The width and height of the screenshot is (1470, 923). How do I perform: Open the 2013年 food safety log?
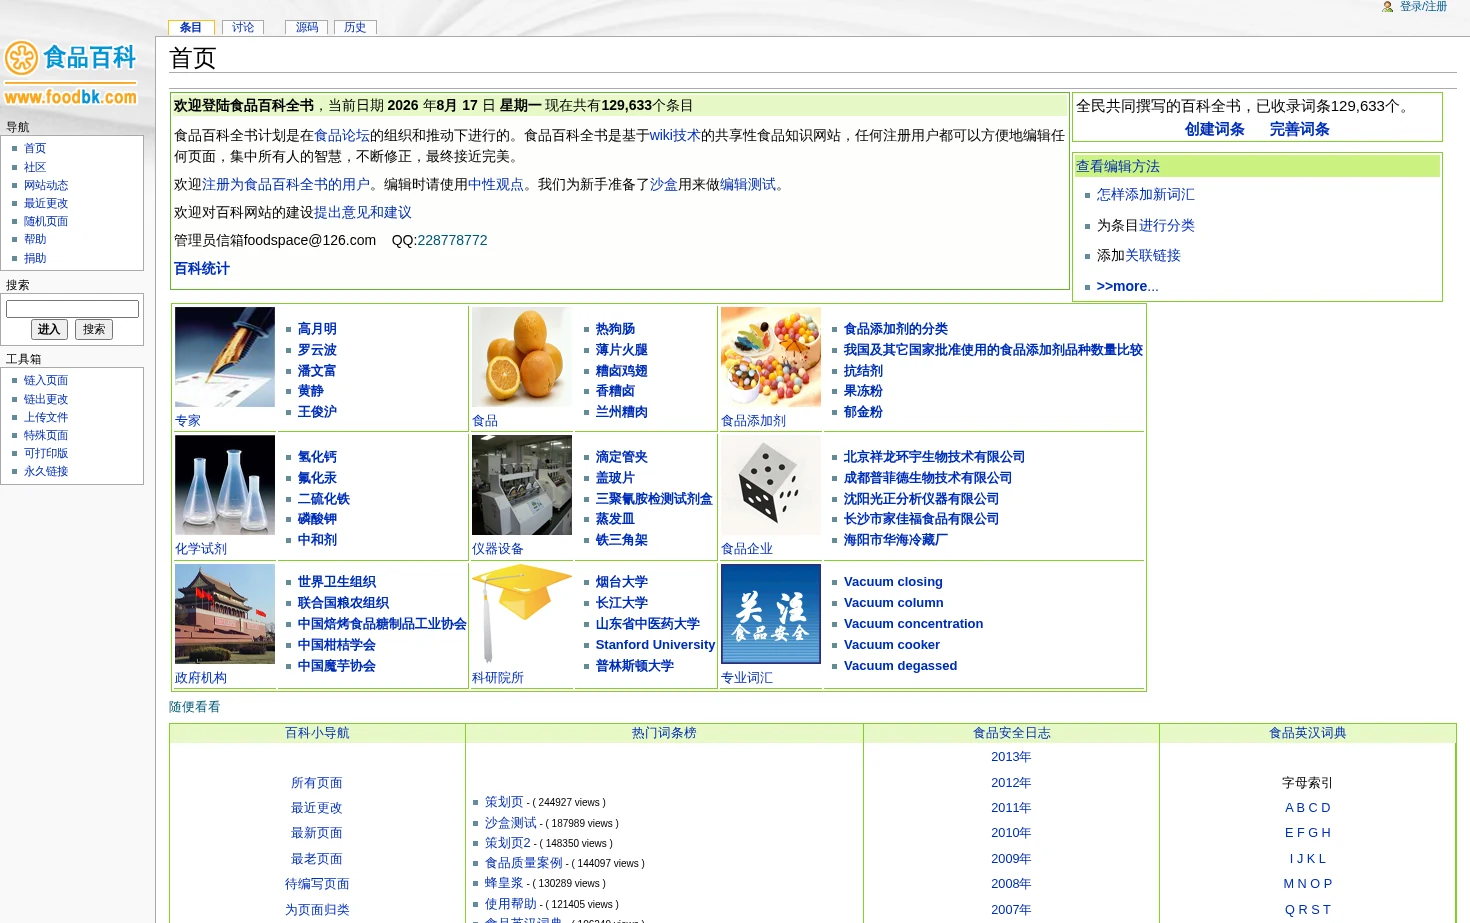coord(1011,756)
